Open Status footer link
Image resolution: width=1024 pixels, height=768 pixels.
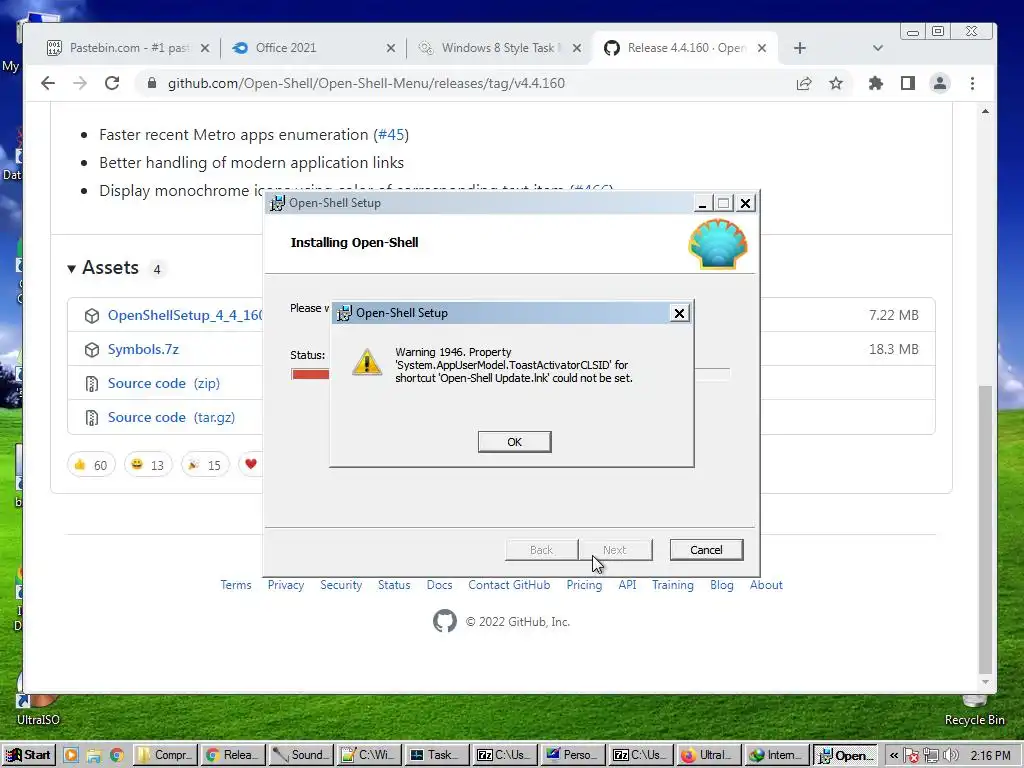click(x=394, y=584)
